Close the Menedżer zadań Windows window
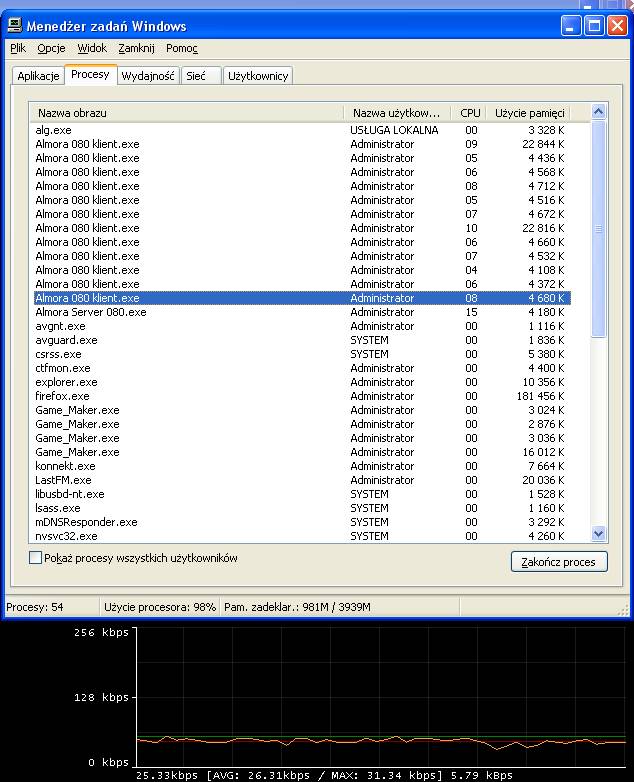634x782 pixels. click(x=617, y=26)
